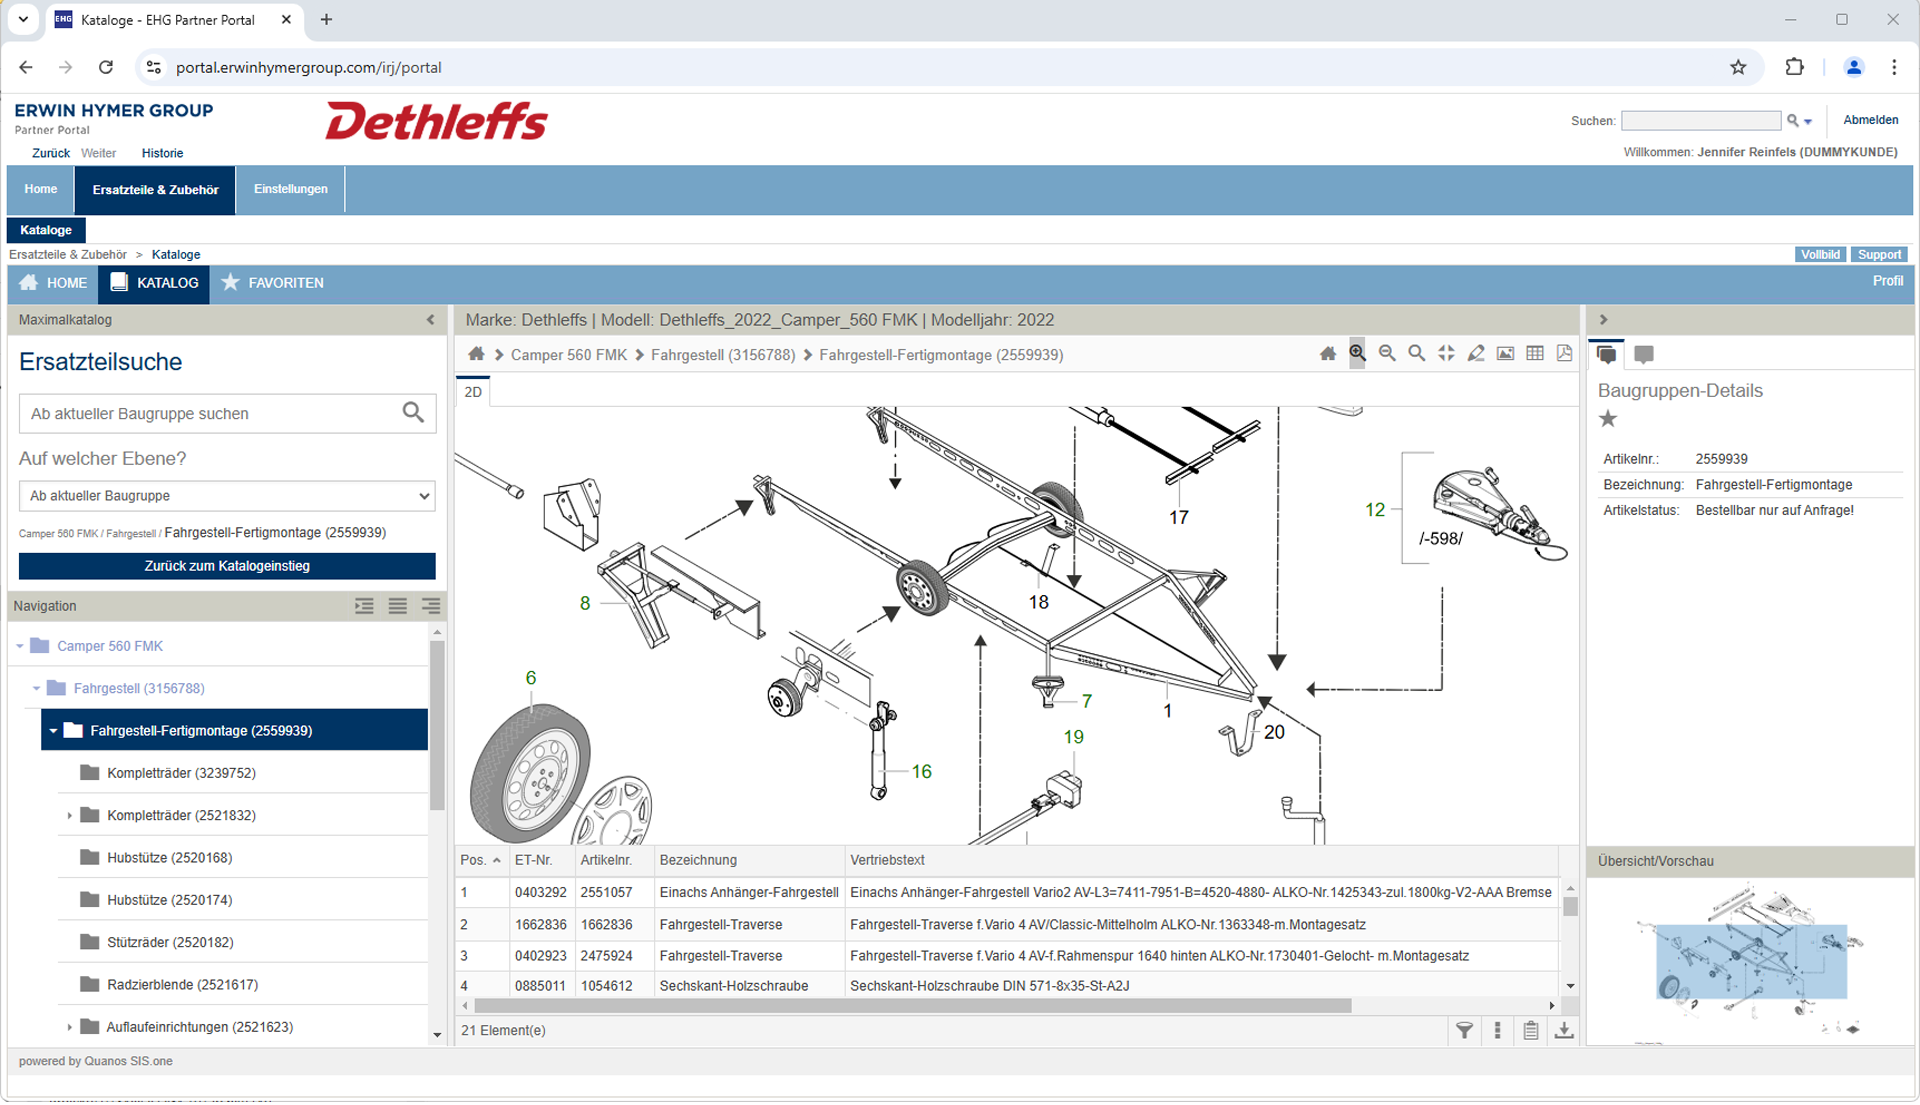The width and height of the screenshot is (1920, 1105).
Task: Select the 2D drawing tab
Action: click(473, 392)
